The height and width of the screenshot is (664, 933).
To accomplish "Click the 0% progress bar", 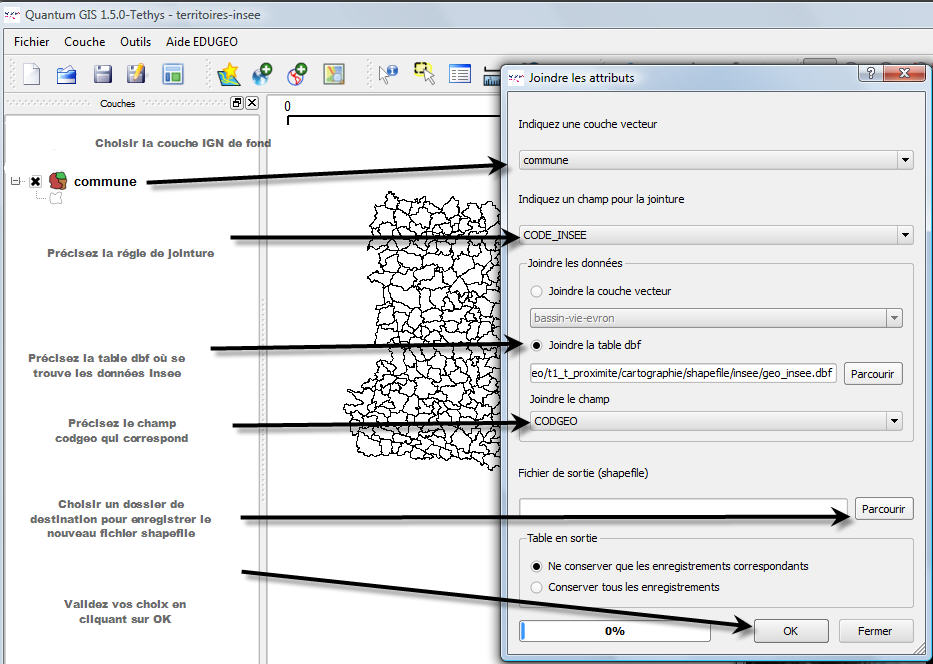I will (x=614, y=631).
